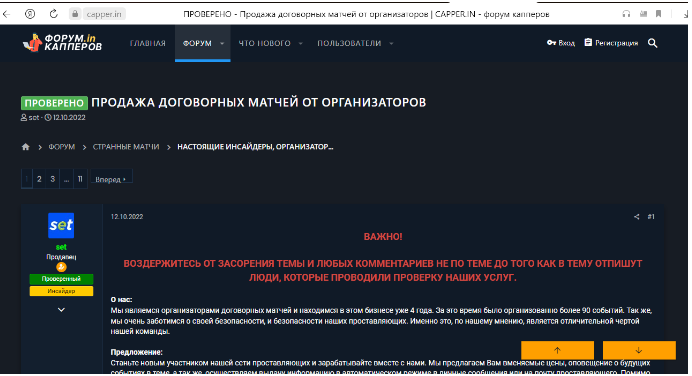This screenshot has width=692, height=376.
Task: Click the О нас: heading text
Action: [121, 300]
